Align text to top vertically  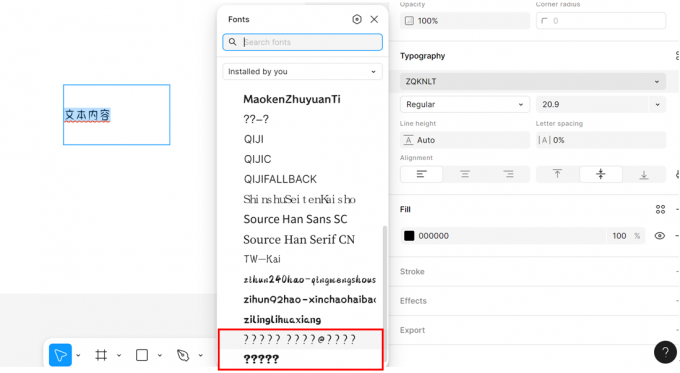click(557, 174)
